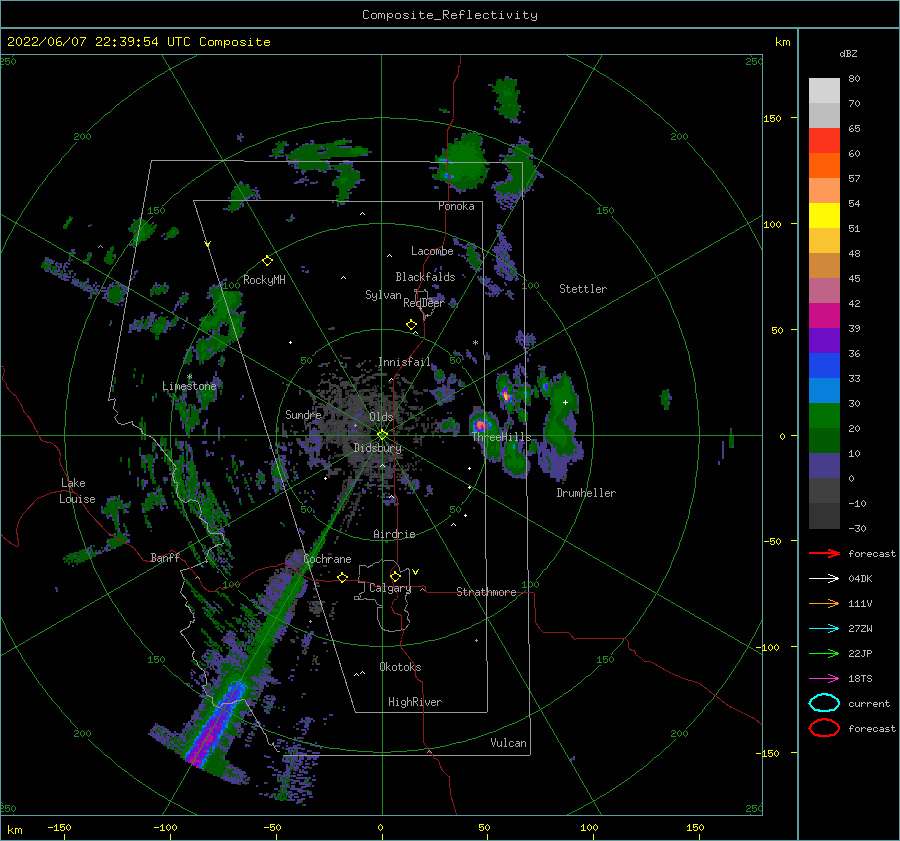Click the white 04DK arrow icon

tap(824, 578)
